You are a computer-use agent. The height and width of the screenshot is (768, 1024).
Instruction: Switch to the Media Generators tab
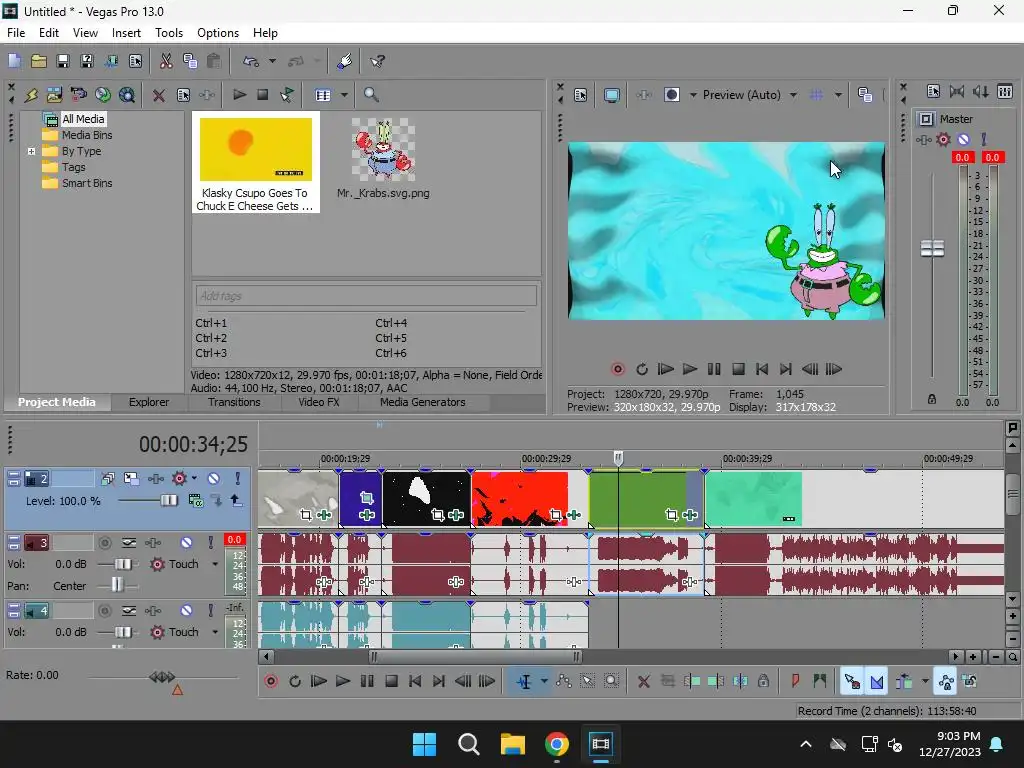coord(423,402)
